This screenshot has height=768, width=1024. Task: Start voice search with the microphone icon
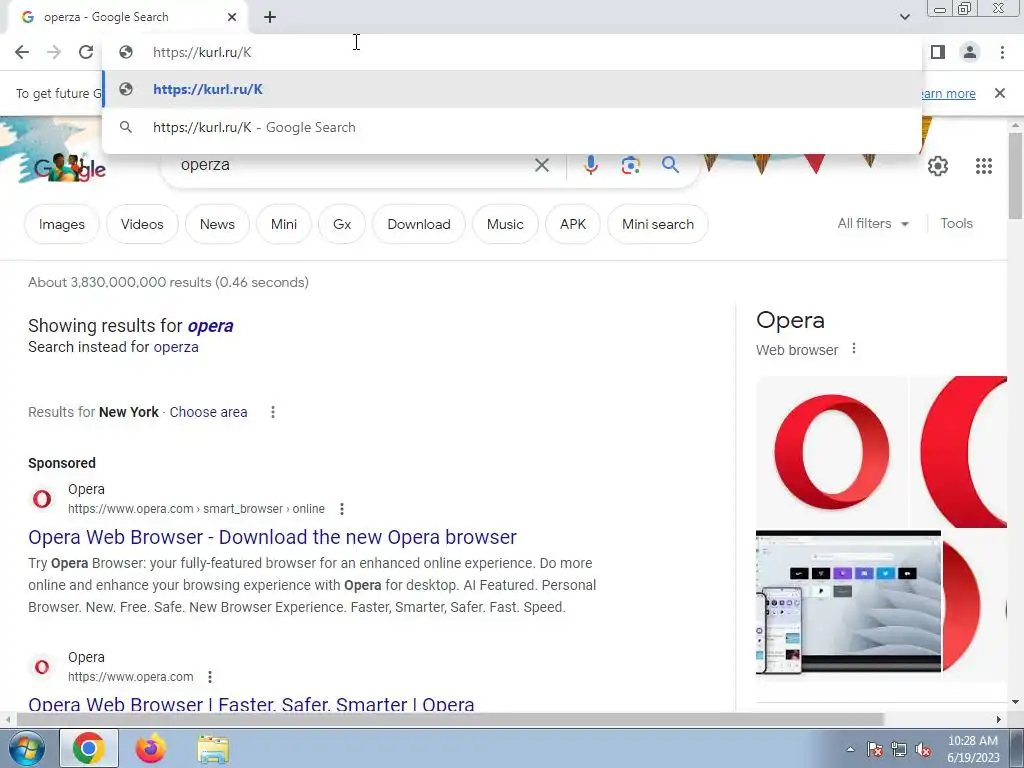click(x=590, y=165)
